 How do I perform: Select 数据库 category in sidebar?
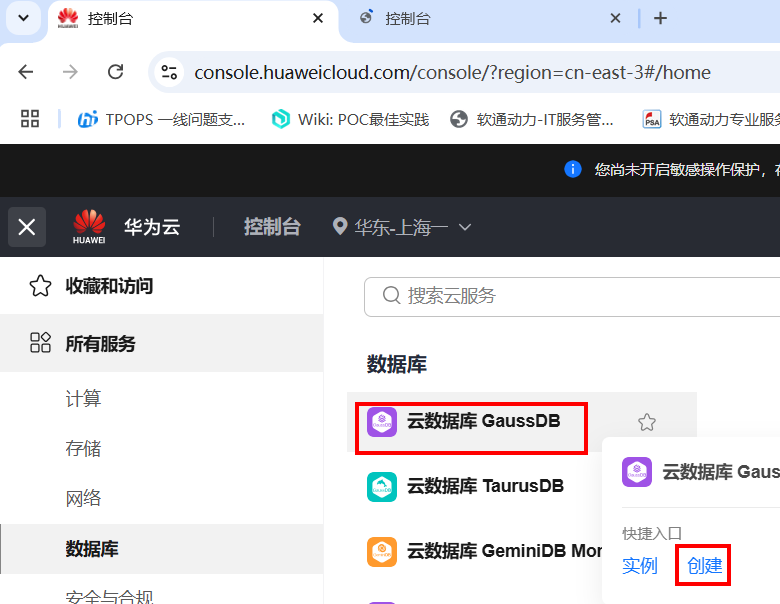(162, 549)
